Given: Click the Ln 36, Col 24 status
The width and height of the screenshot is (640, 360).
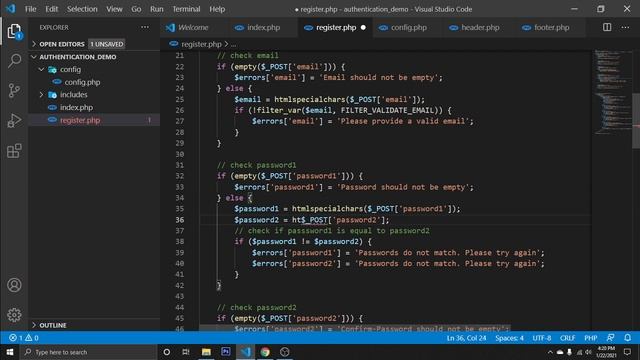Looking at the screenshot, I should tap(466, 338).
